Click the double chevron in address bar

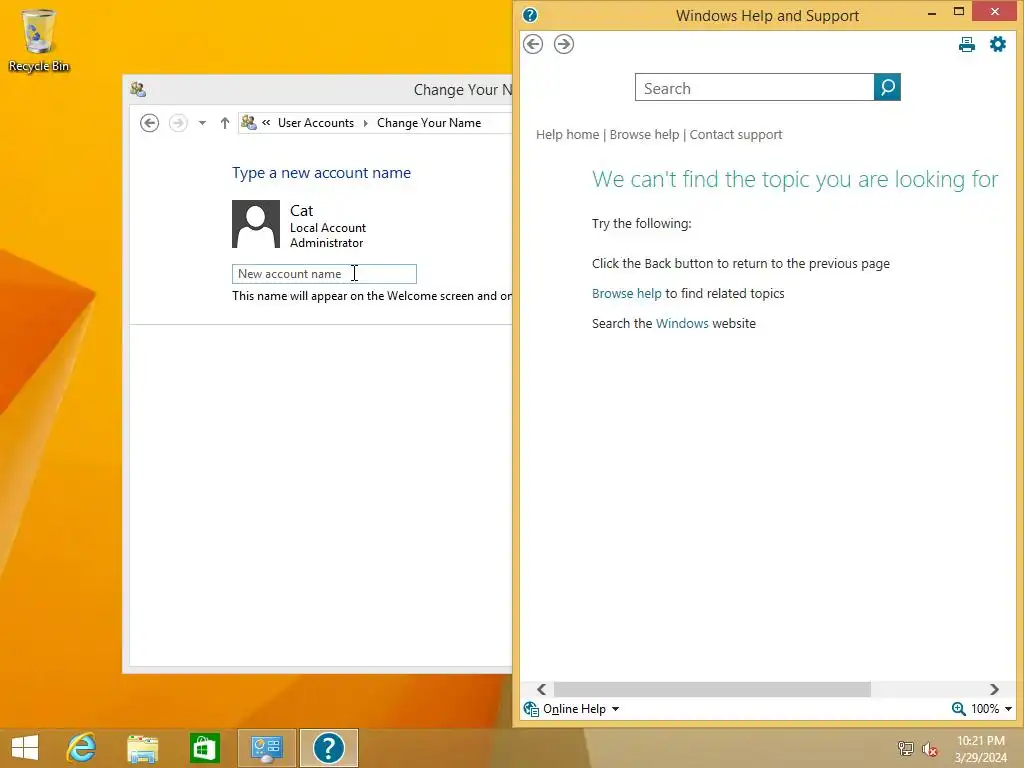(266, 122)
